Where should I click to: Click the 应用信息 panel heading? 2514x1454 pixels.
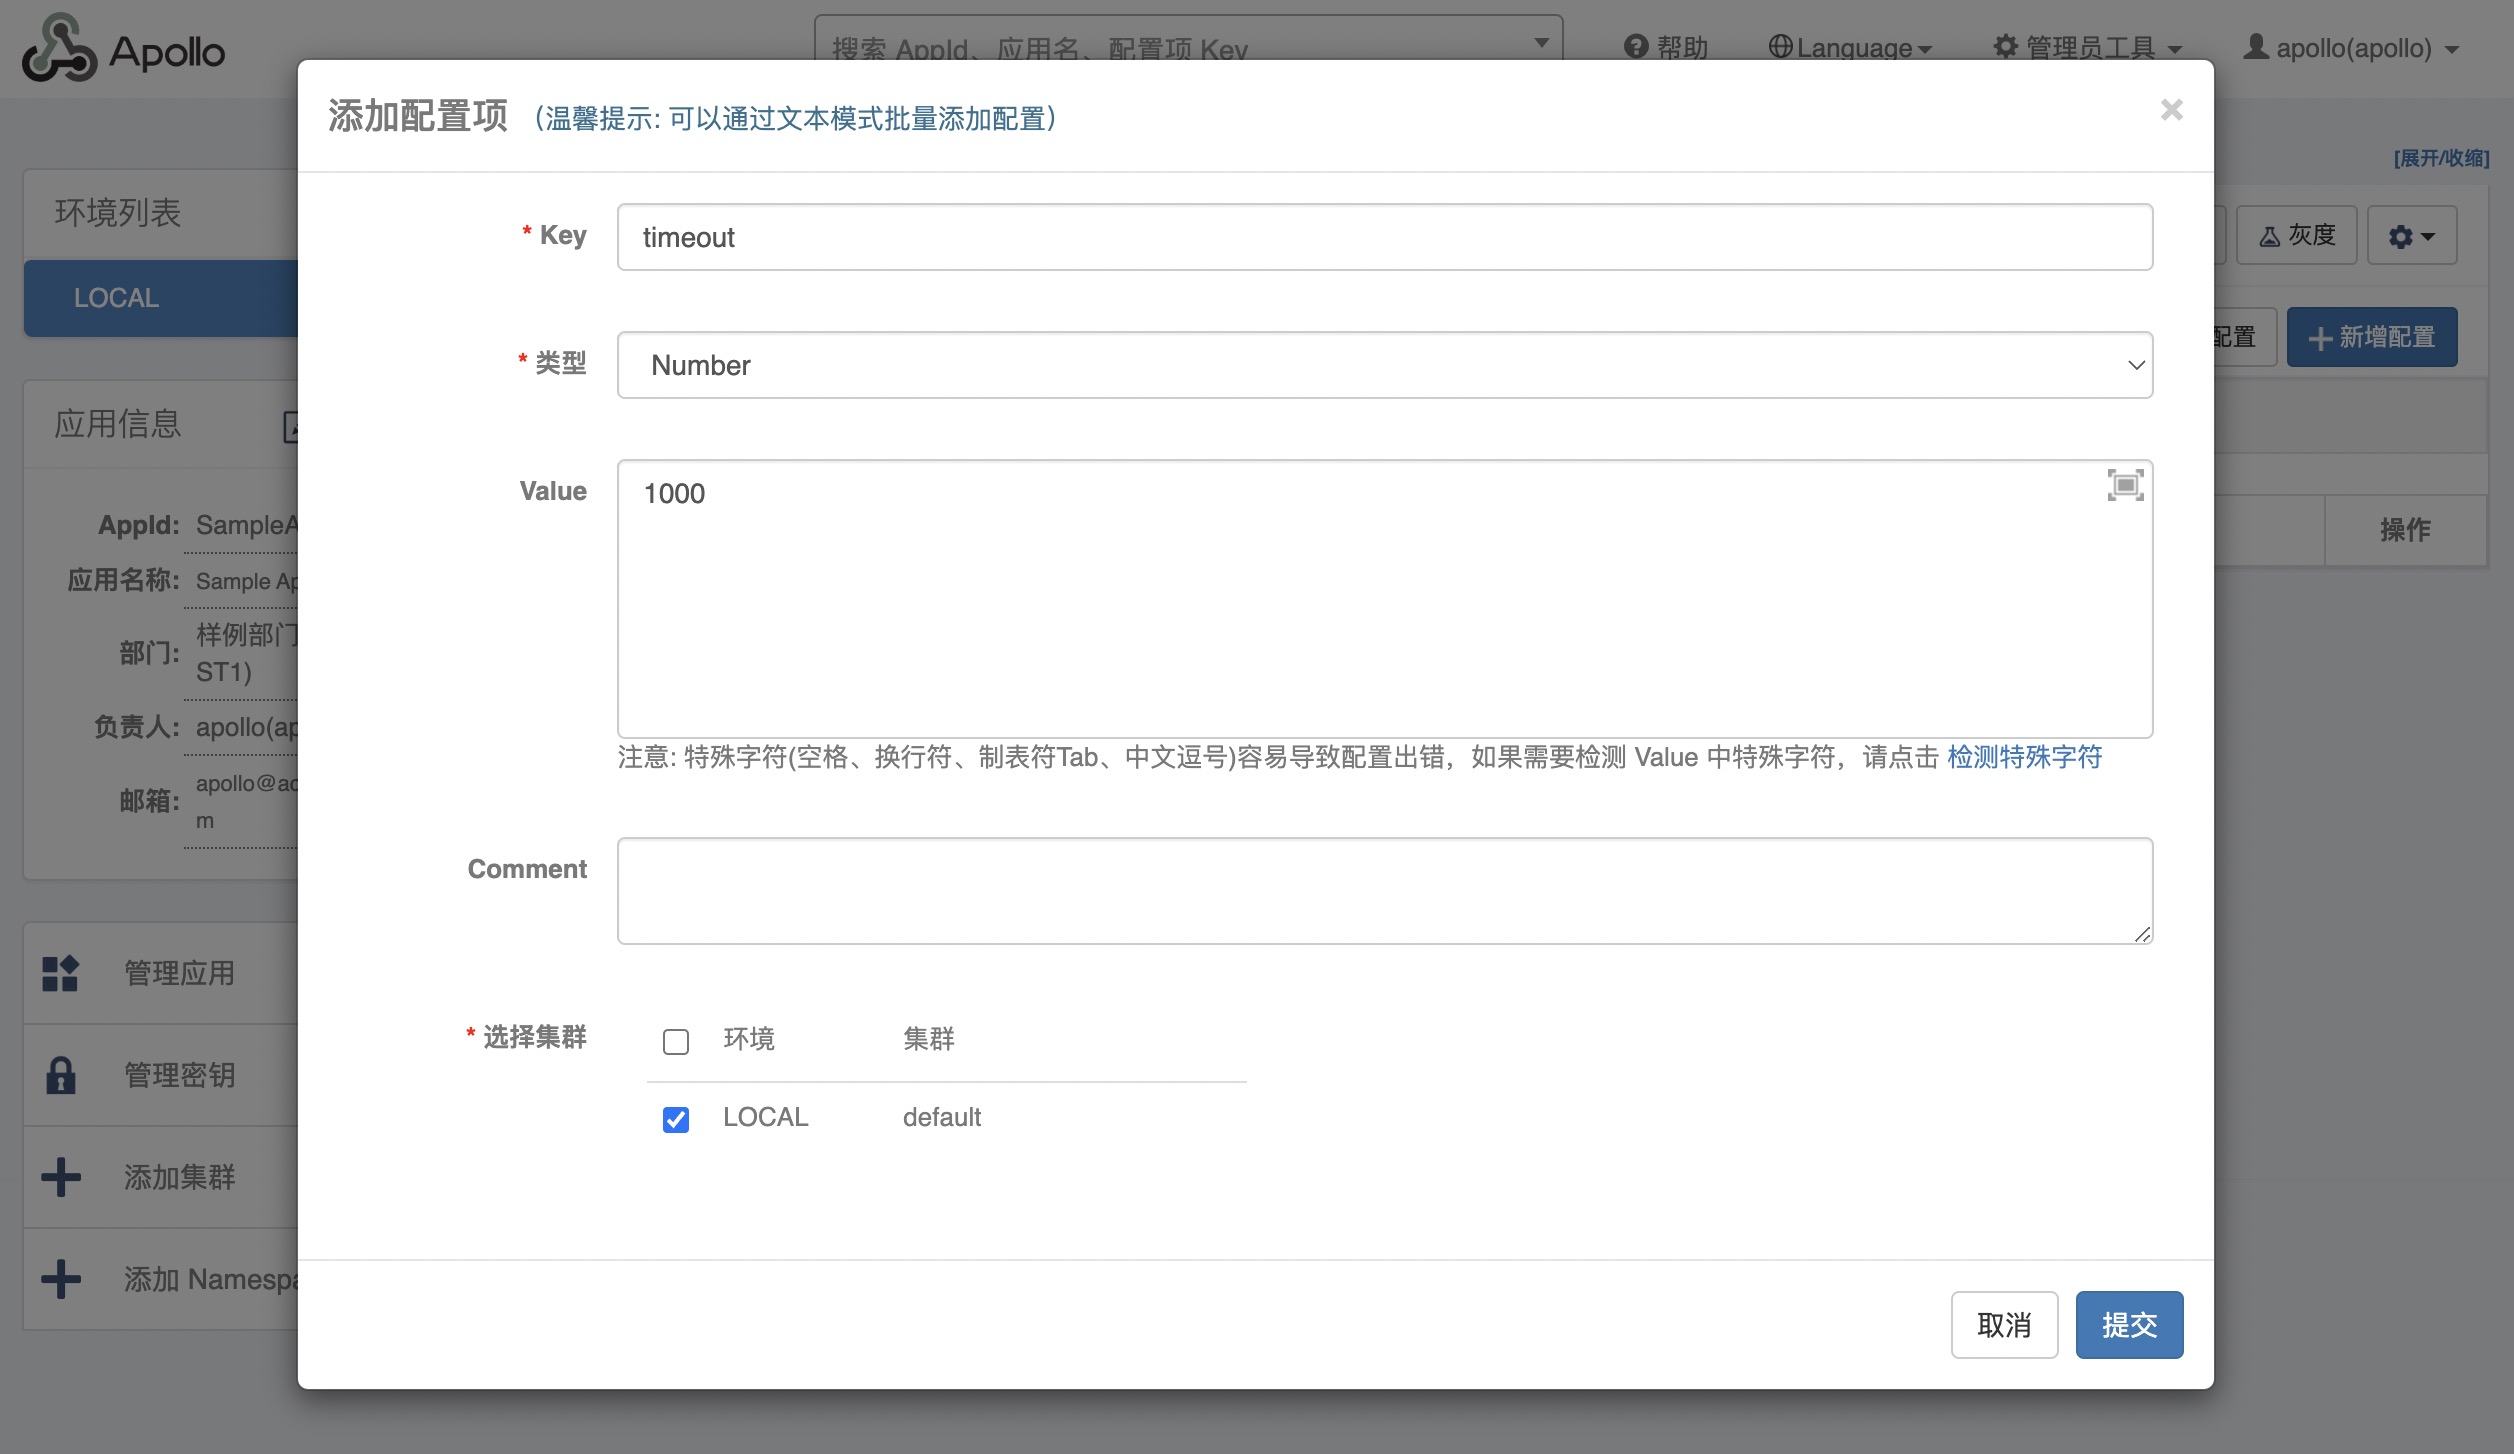(118, 424)
